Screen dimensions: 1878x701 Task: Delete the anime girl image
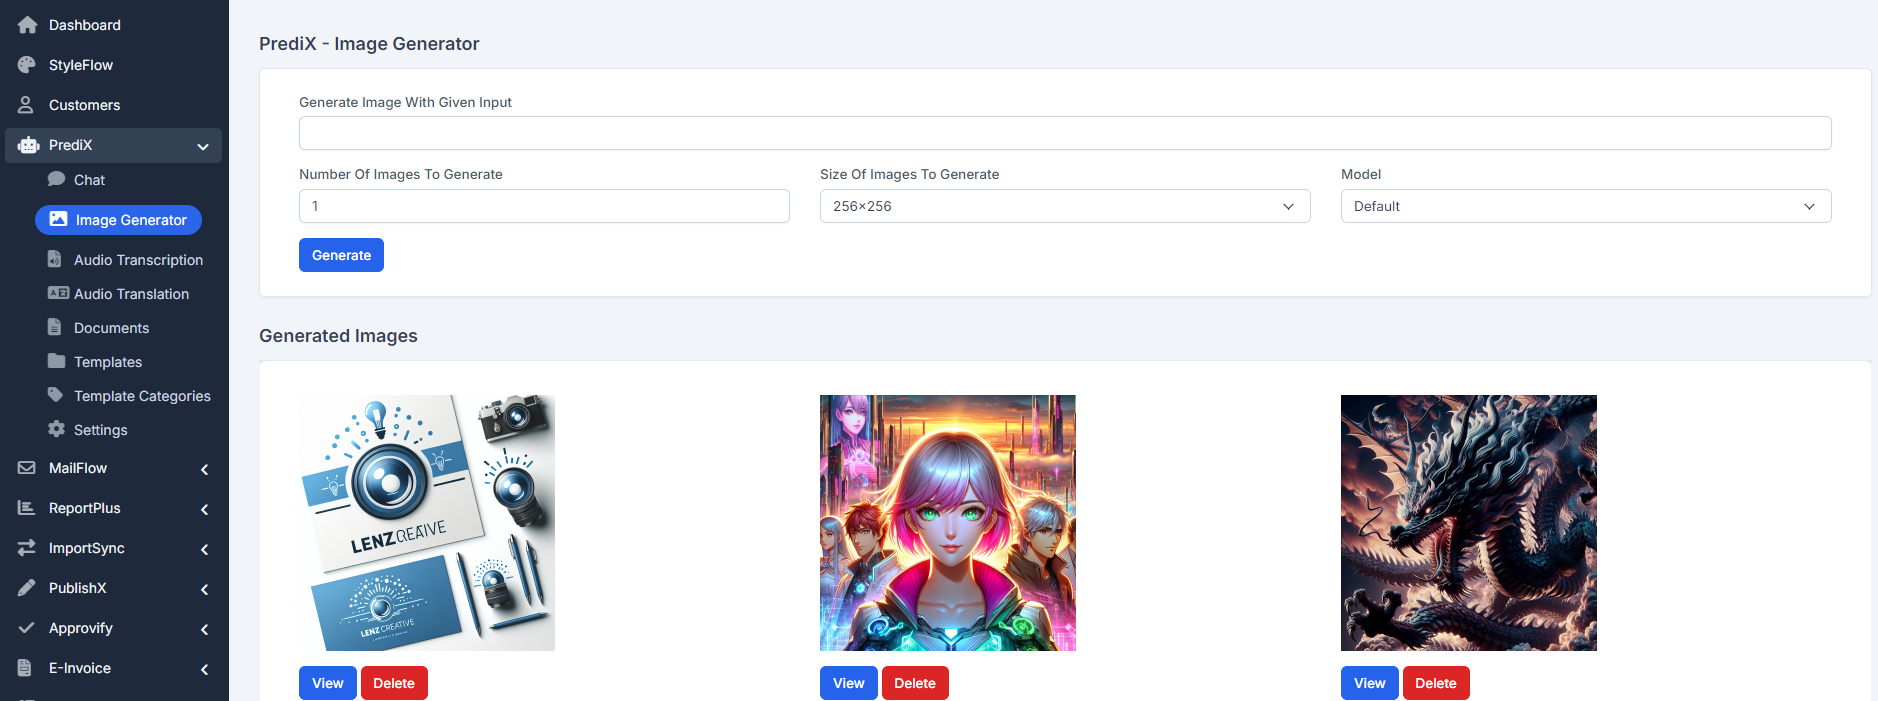click(915, 683)
